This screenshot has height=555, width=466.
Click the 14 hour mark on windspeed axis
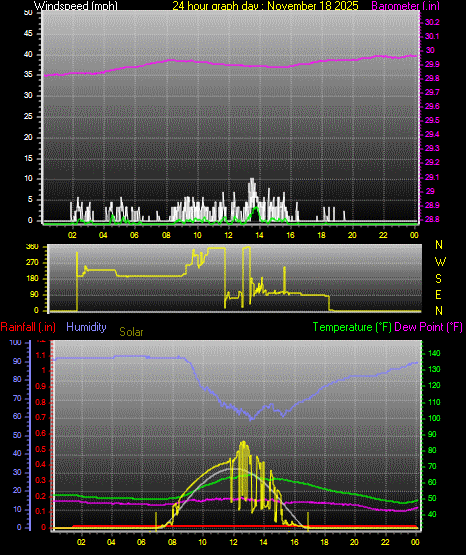[x=259, y=235]
